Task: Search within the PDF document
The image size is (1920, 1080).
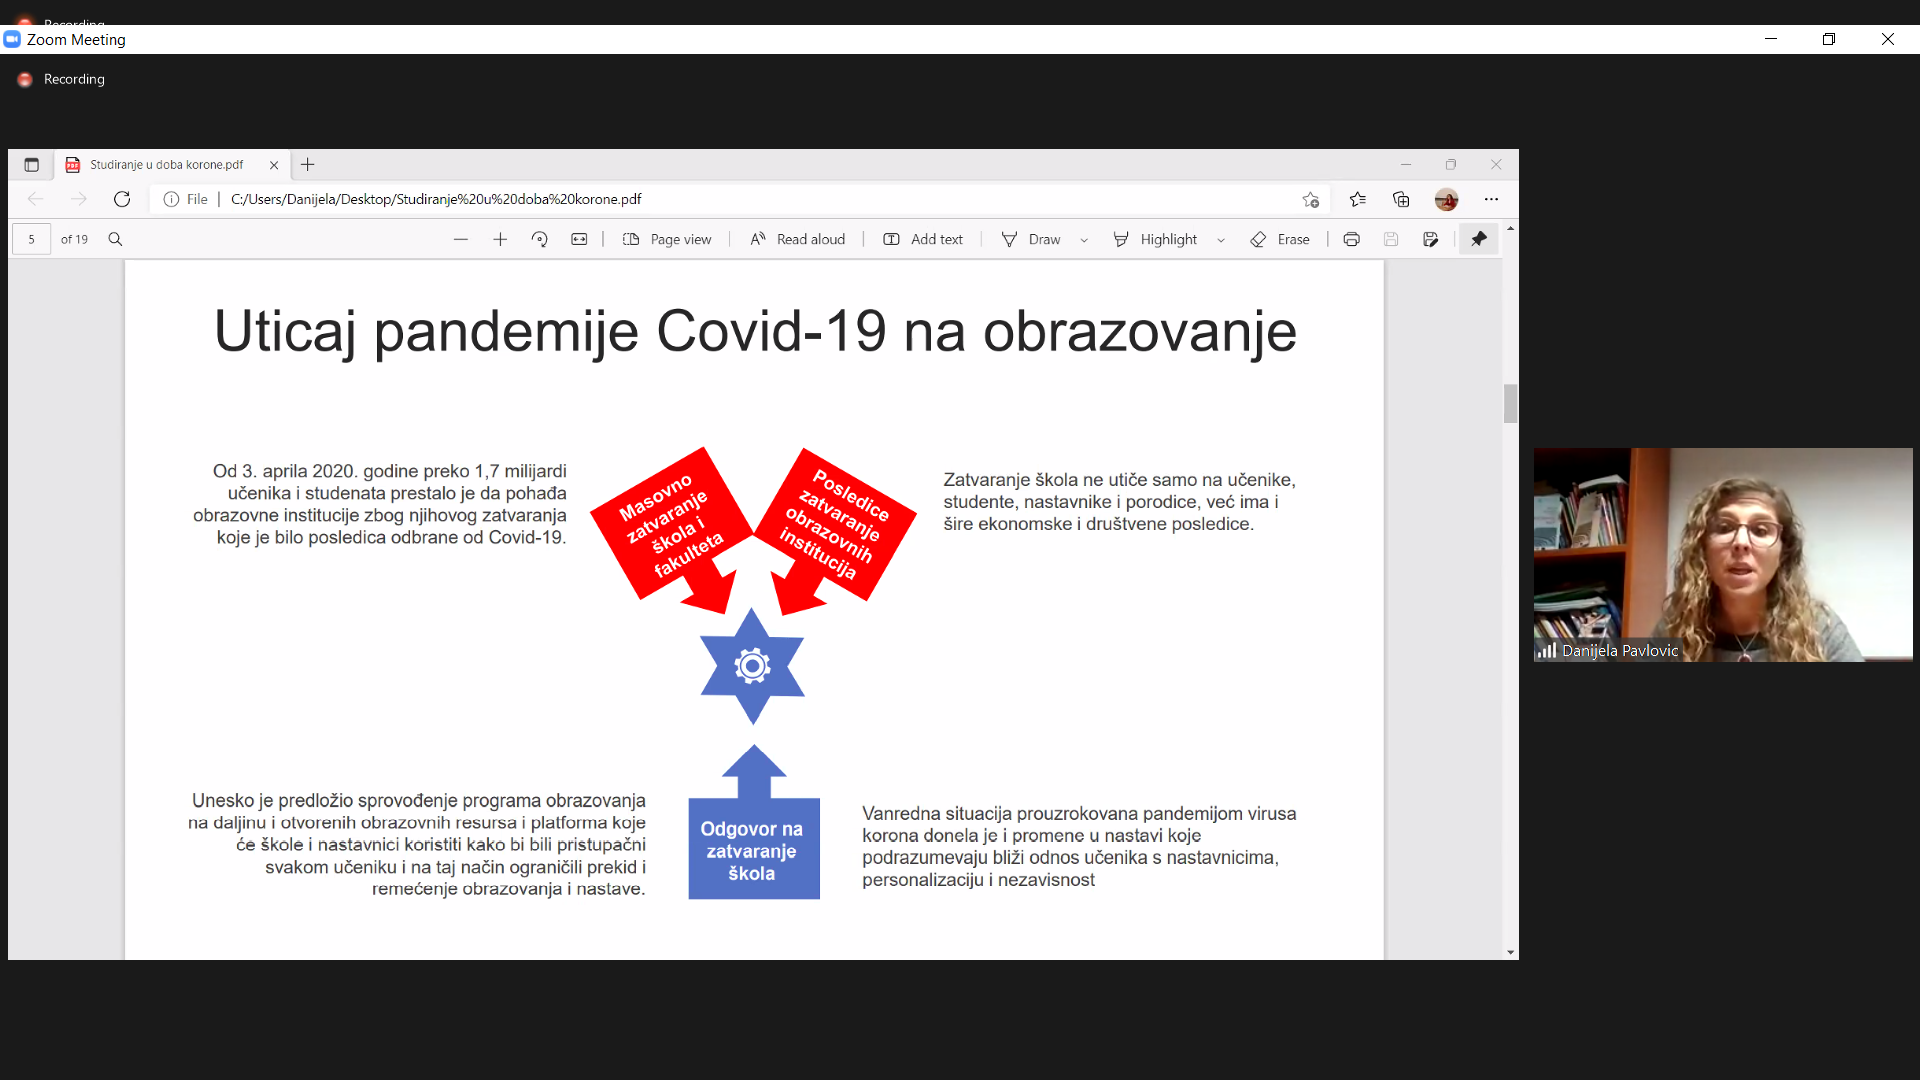Action: (x=115, y=239)
